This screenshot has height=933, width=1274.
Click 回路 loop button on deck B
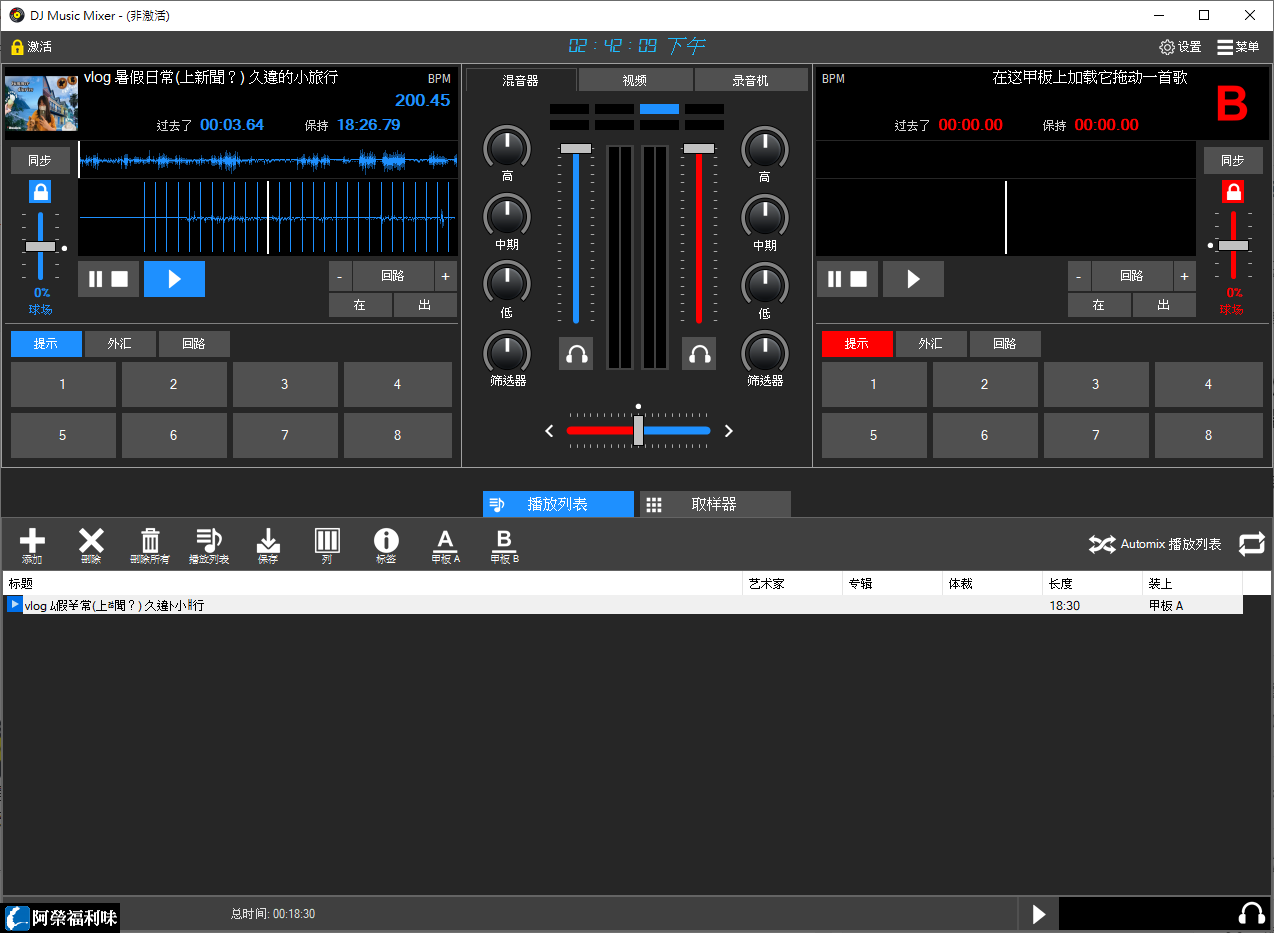tap(1131, 275)
